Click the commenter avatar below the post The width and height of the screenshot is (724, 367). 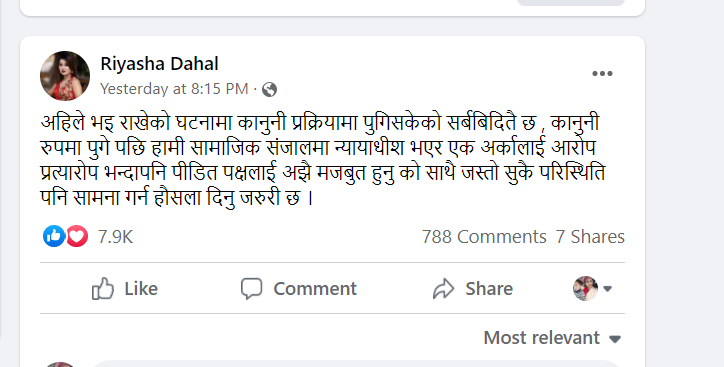(x=59, y=365)
